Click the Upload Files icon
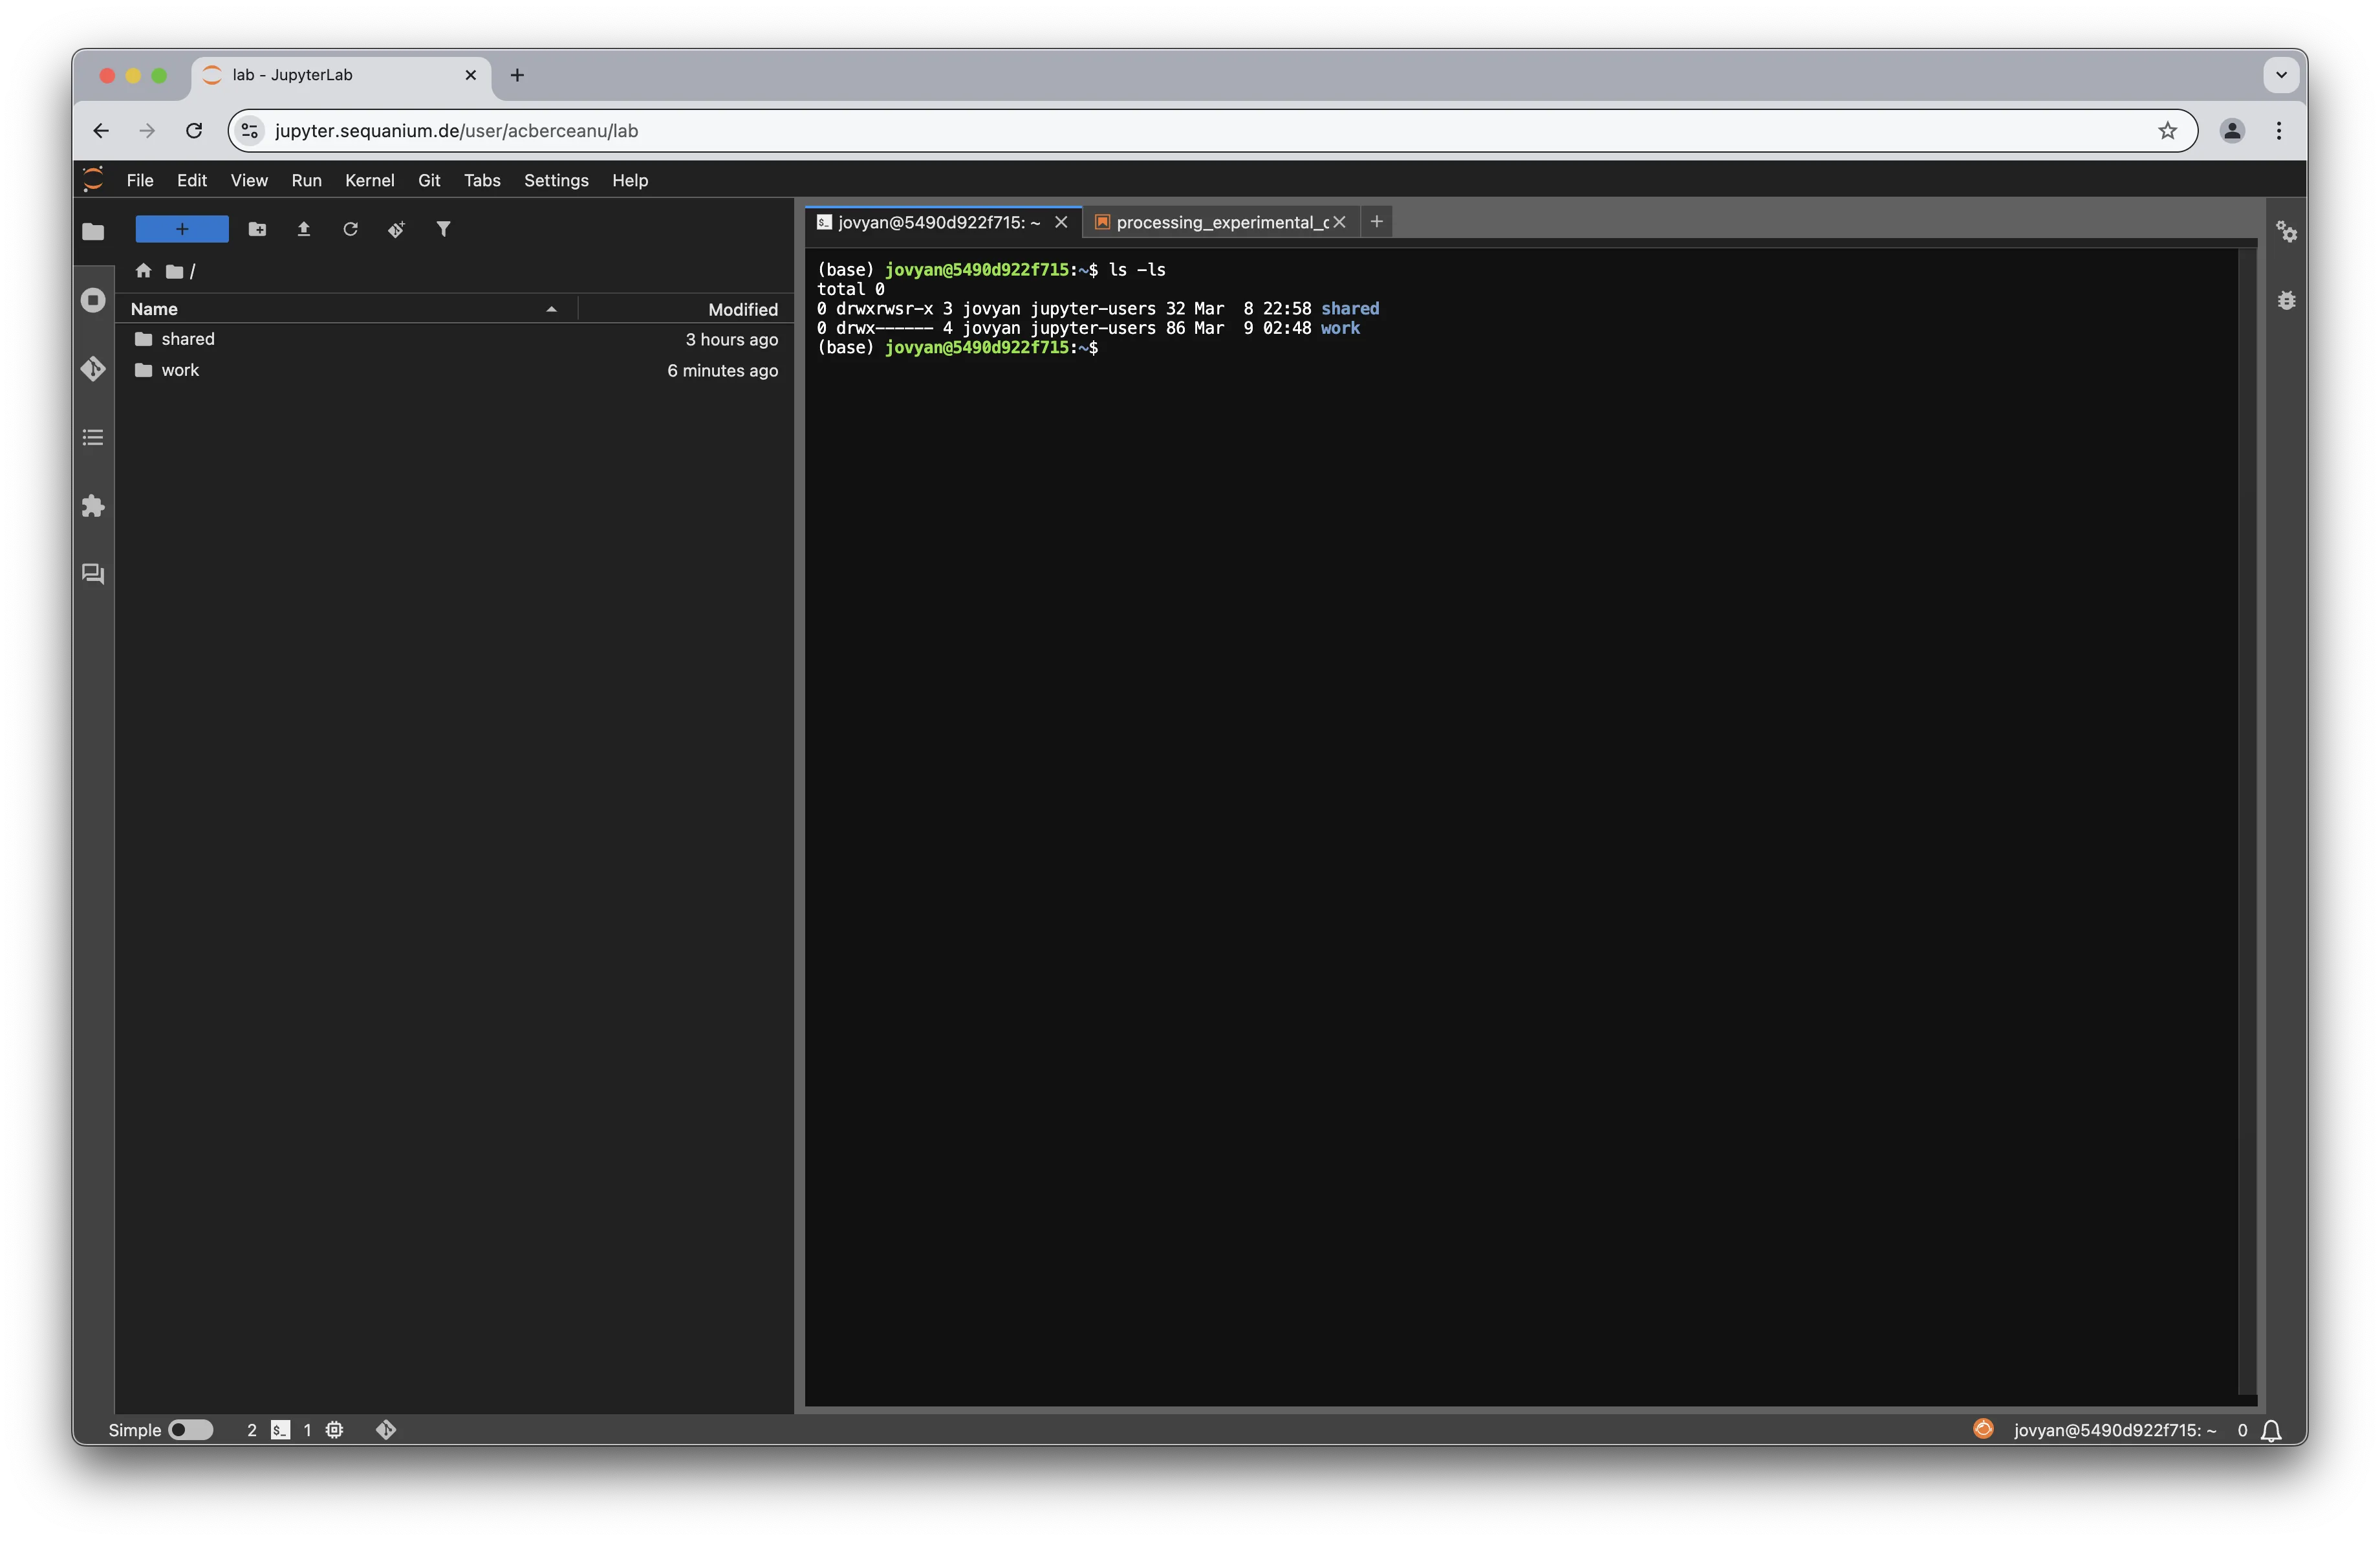Viewport: 2380px width, 1541px height. 304,229
